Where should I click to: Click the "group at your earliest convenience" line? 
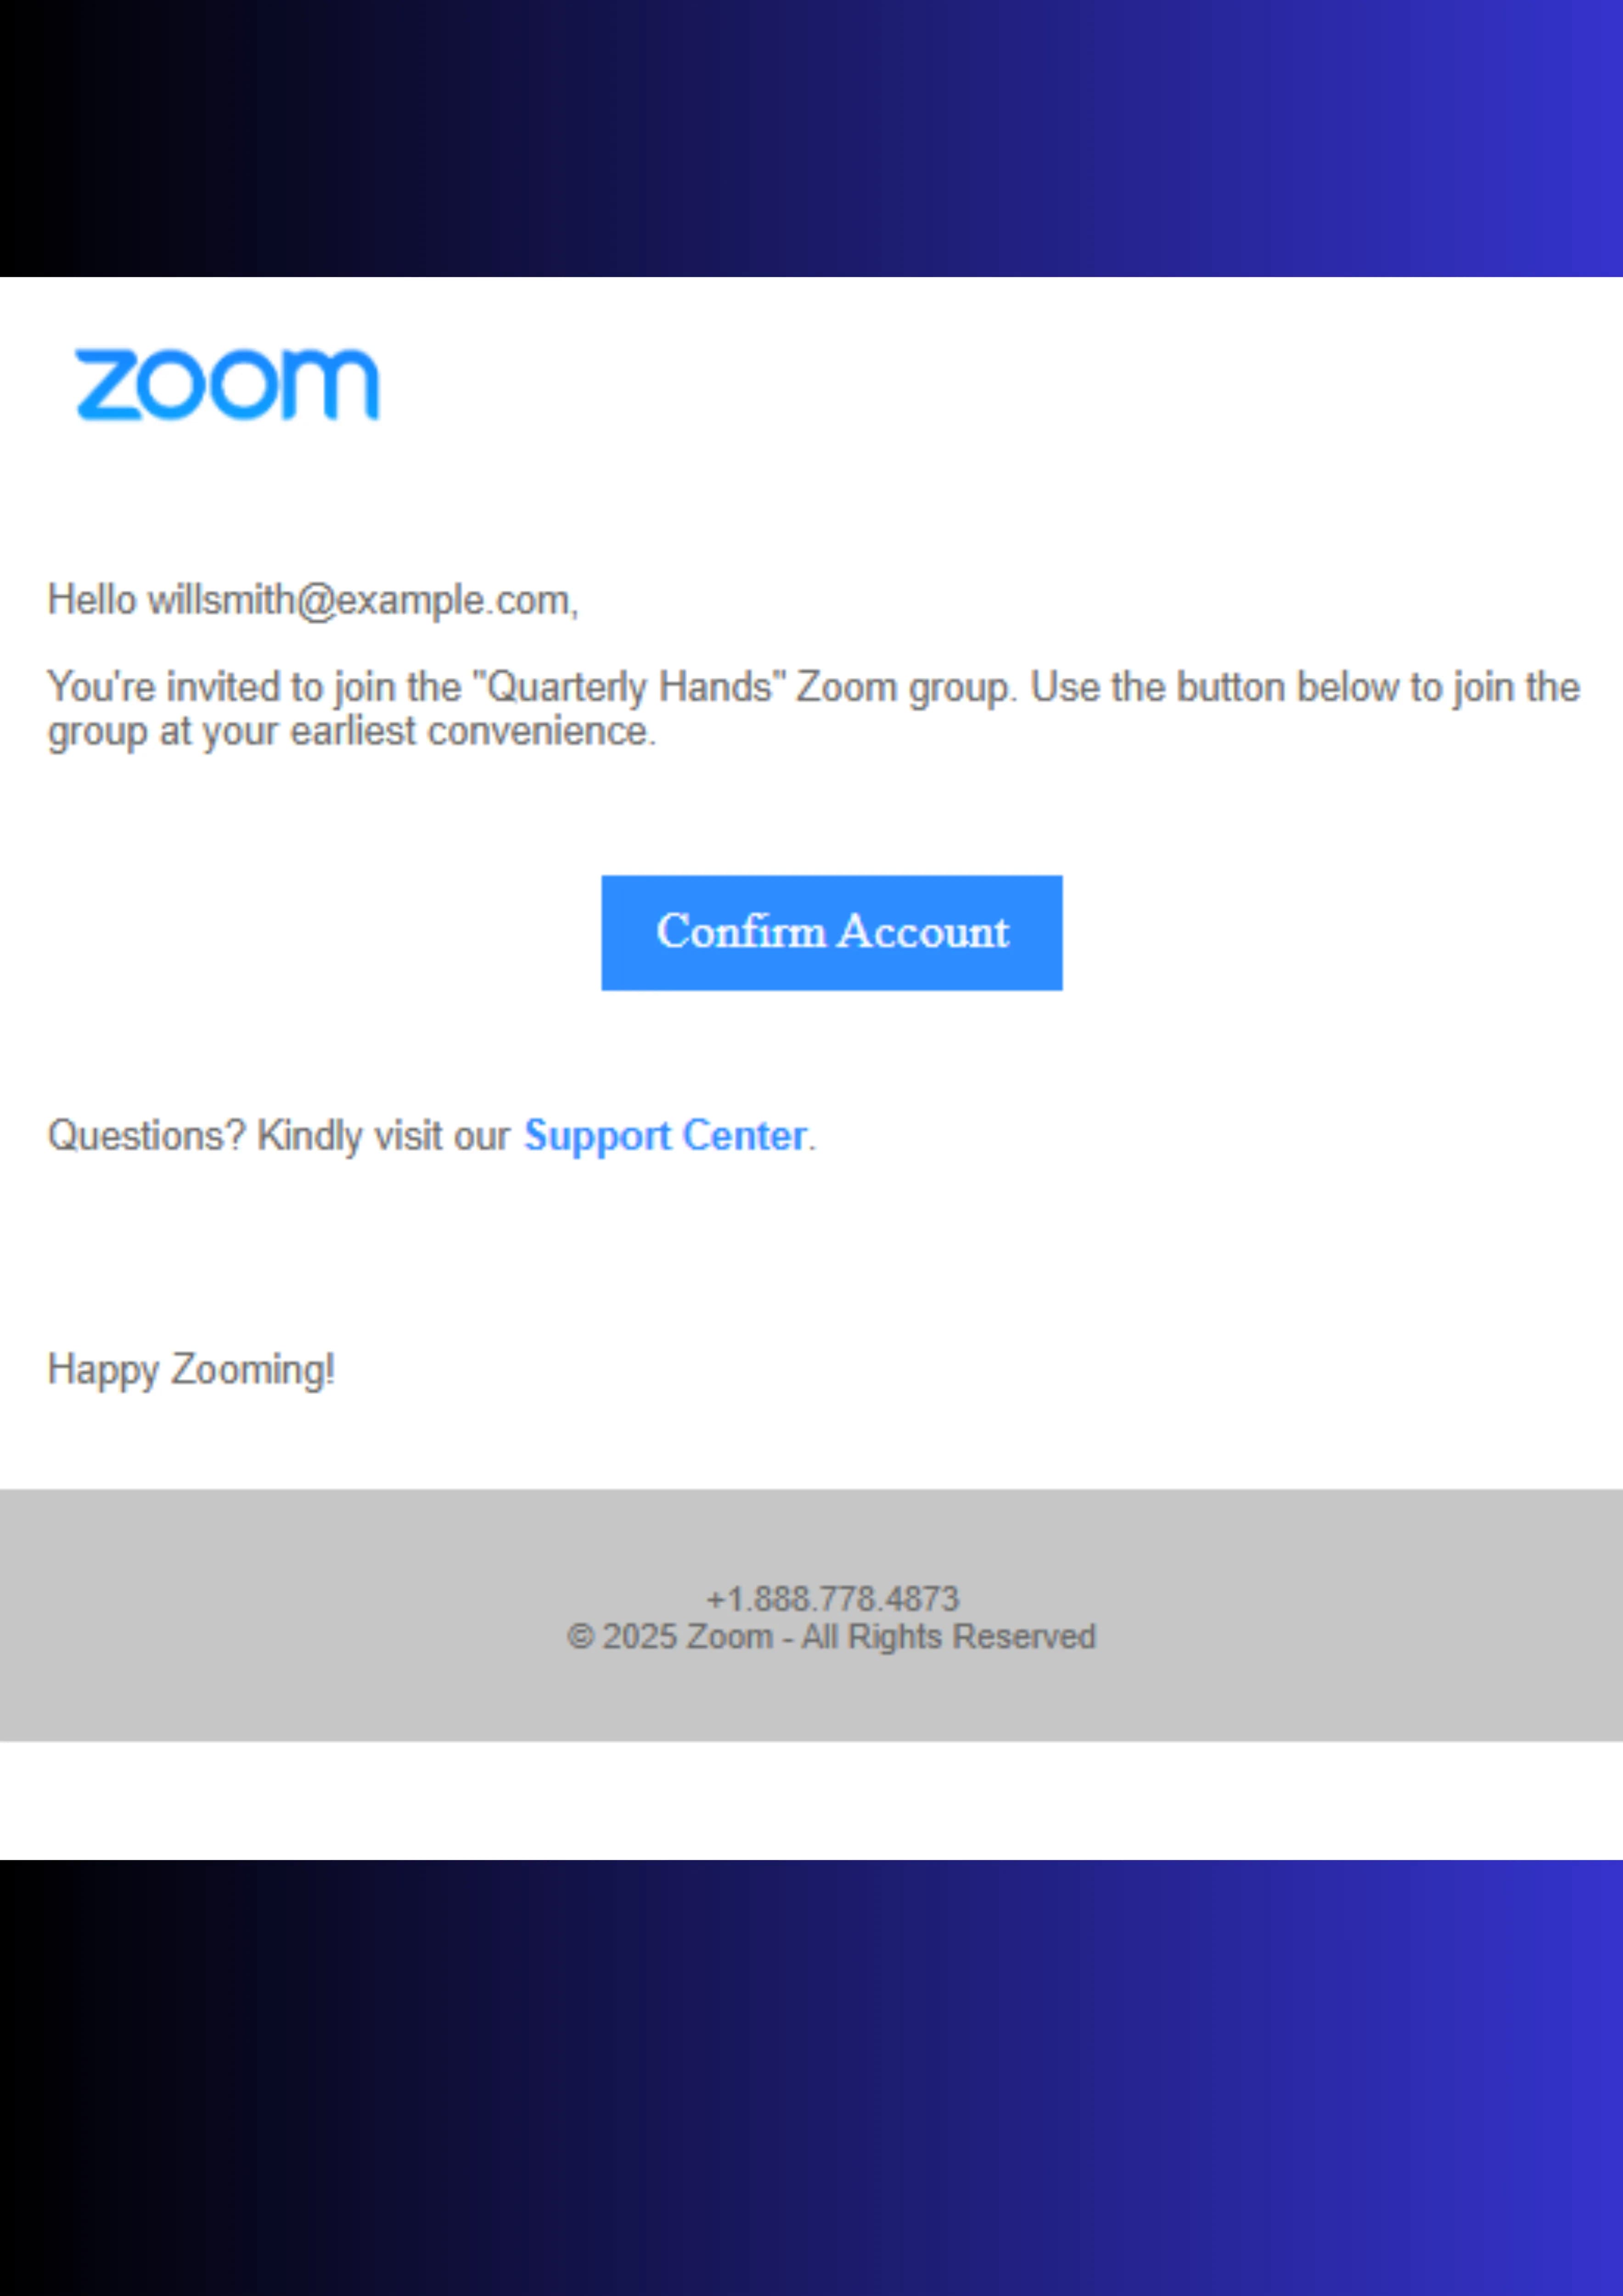click(x=352, y=732)
